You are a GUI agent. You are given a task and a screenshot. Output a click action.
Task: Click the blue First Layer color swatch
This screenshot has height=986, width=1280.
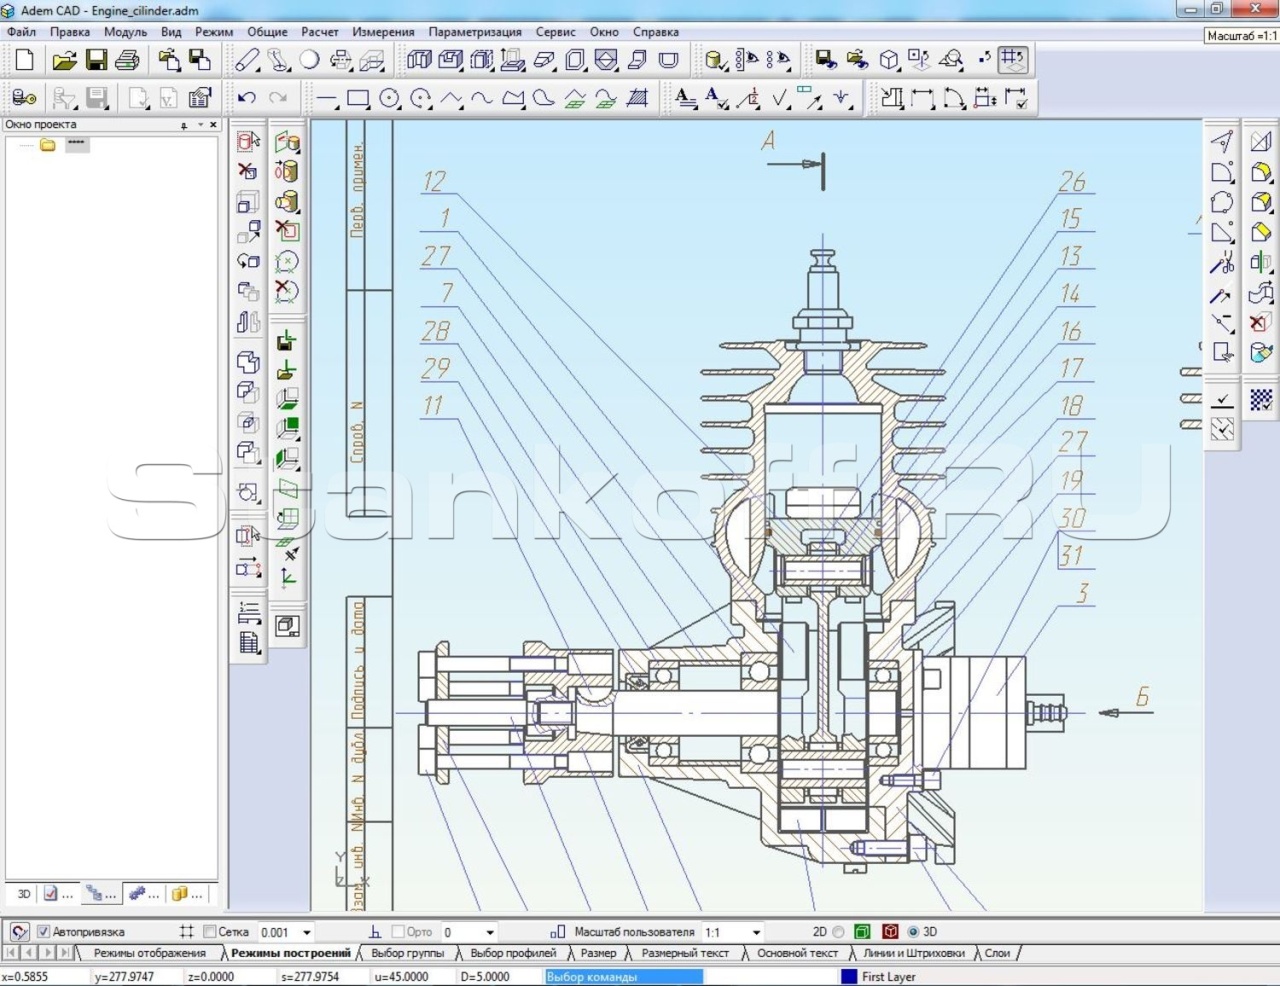[x=849, y=977]
